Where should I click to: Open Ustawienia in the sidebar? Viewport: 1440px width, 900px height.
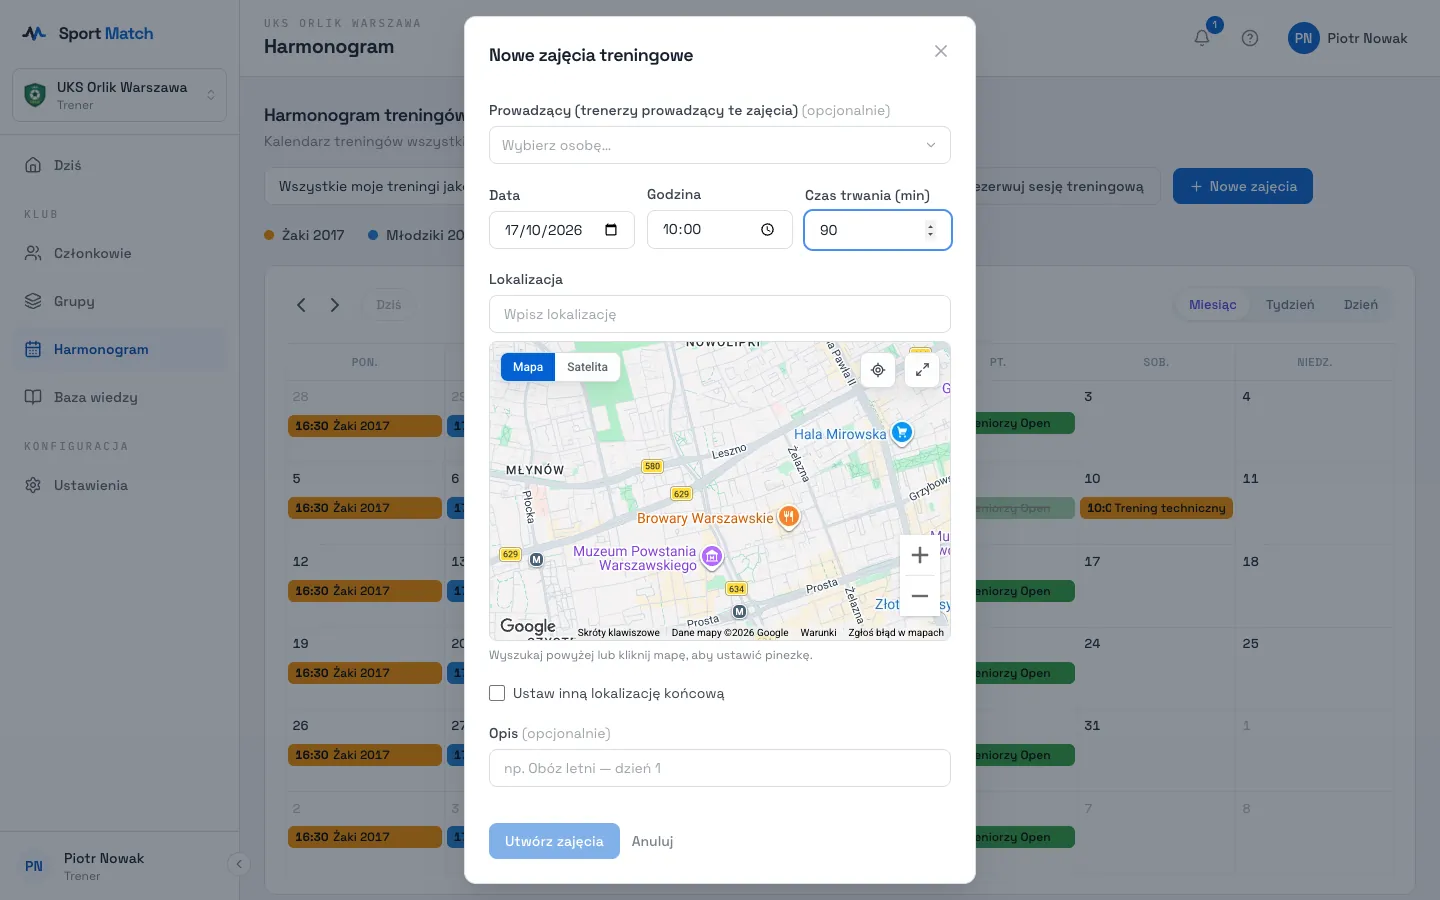click(120, 485)
